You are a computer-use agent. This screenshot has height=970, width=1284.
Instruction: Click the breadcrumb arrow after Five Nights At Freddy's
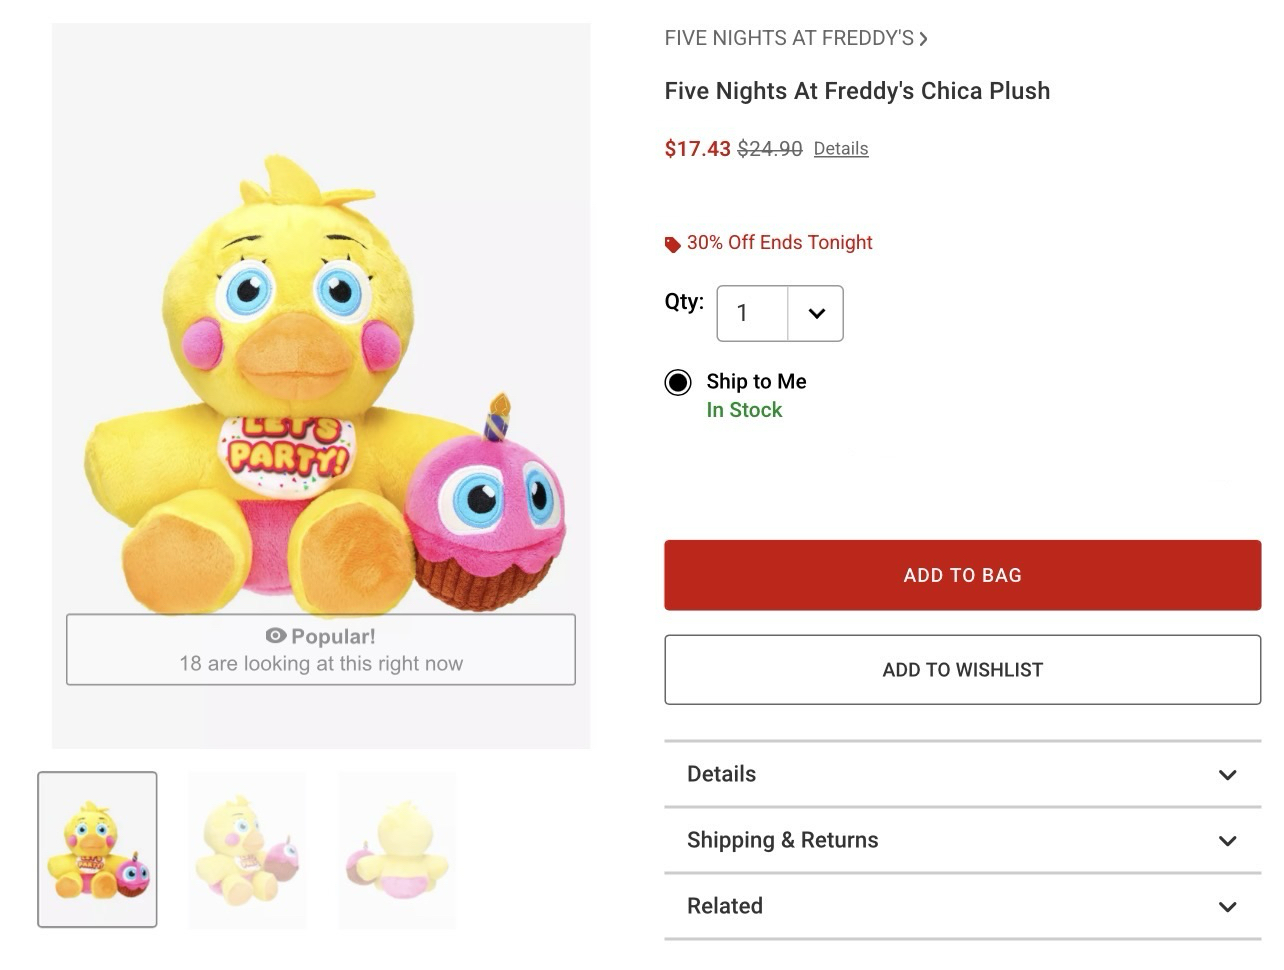924,39
